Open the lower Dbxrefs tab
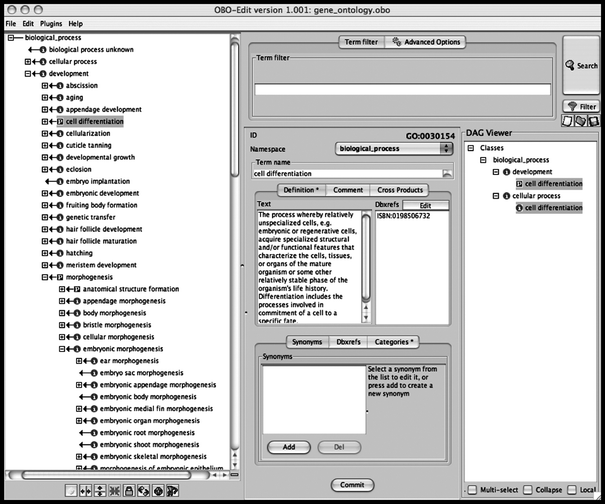The height and width of the screenshot is (504, 605). 348,342
